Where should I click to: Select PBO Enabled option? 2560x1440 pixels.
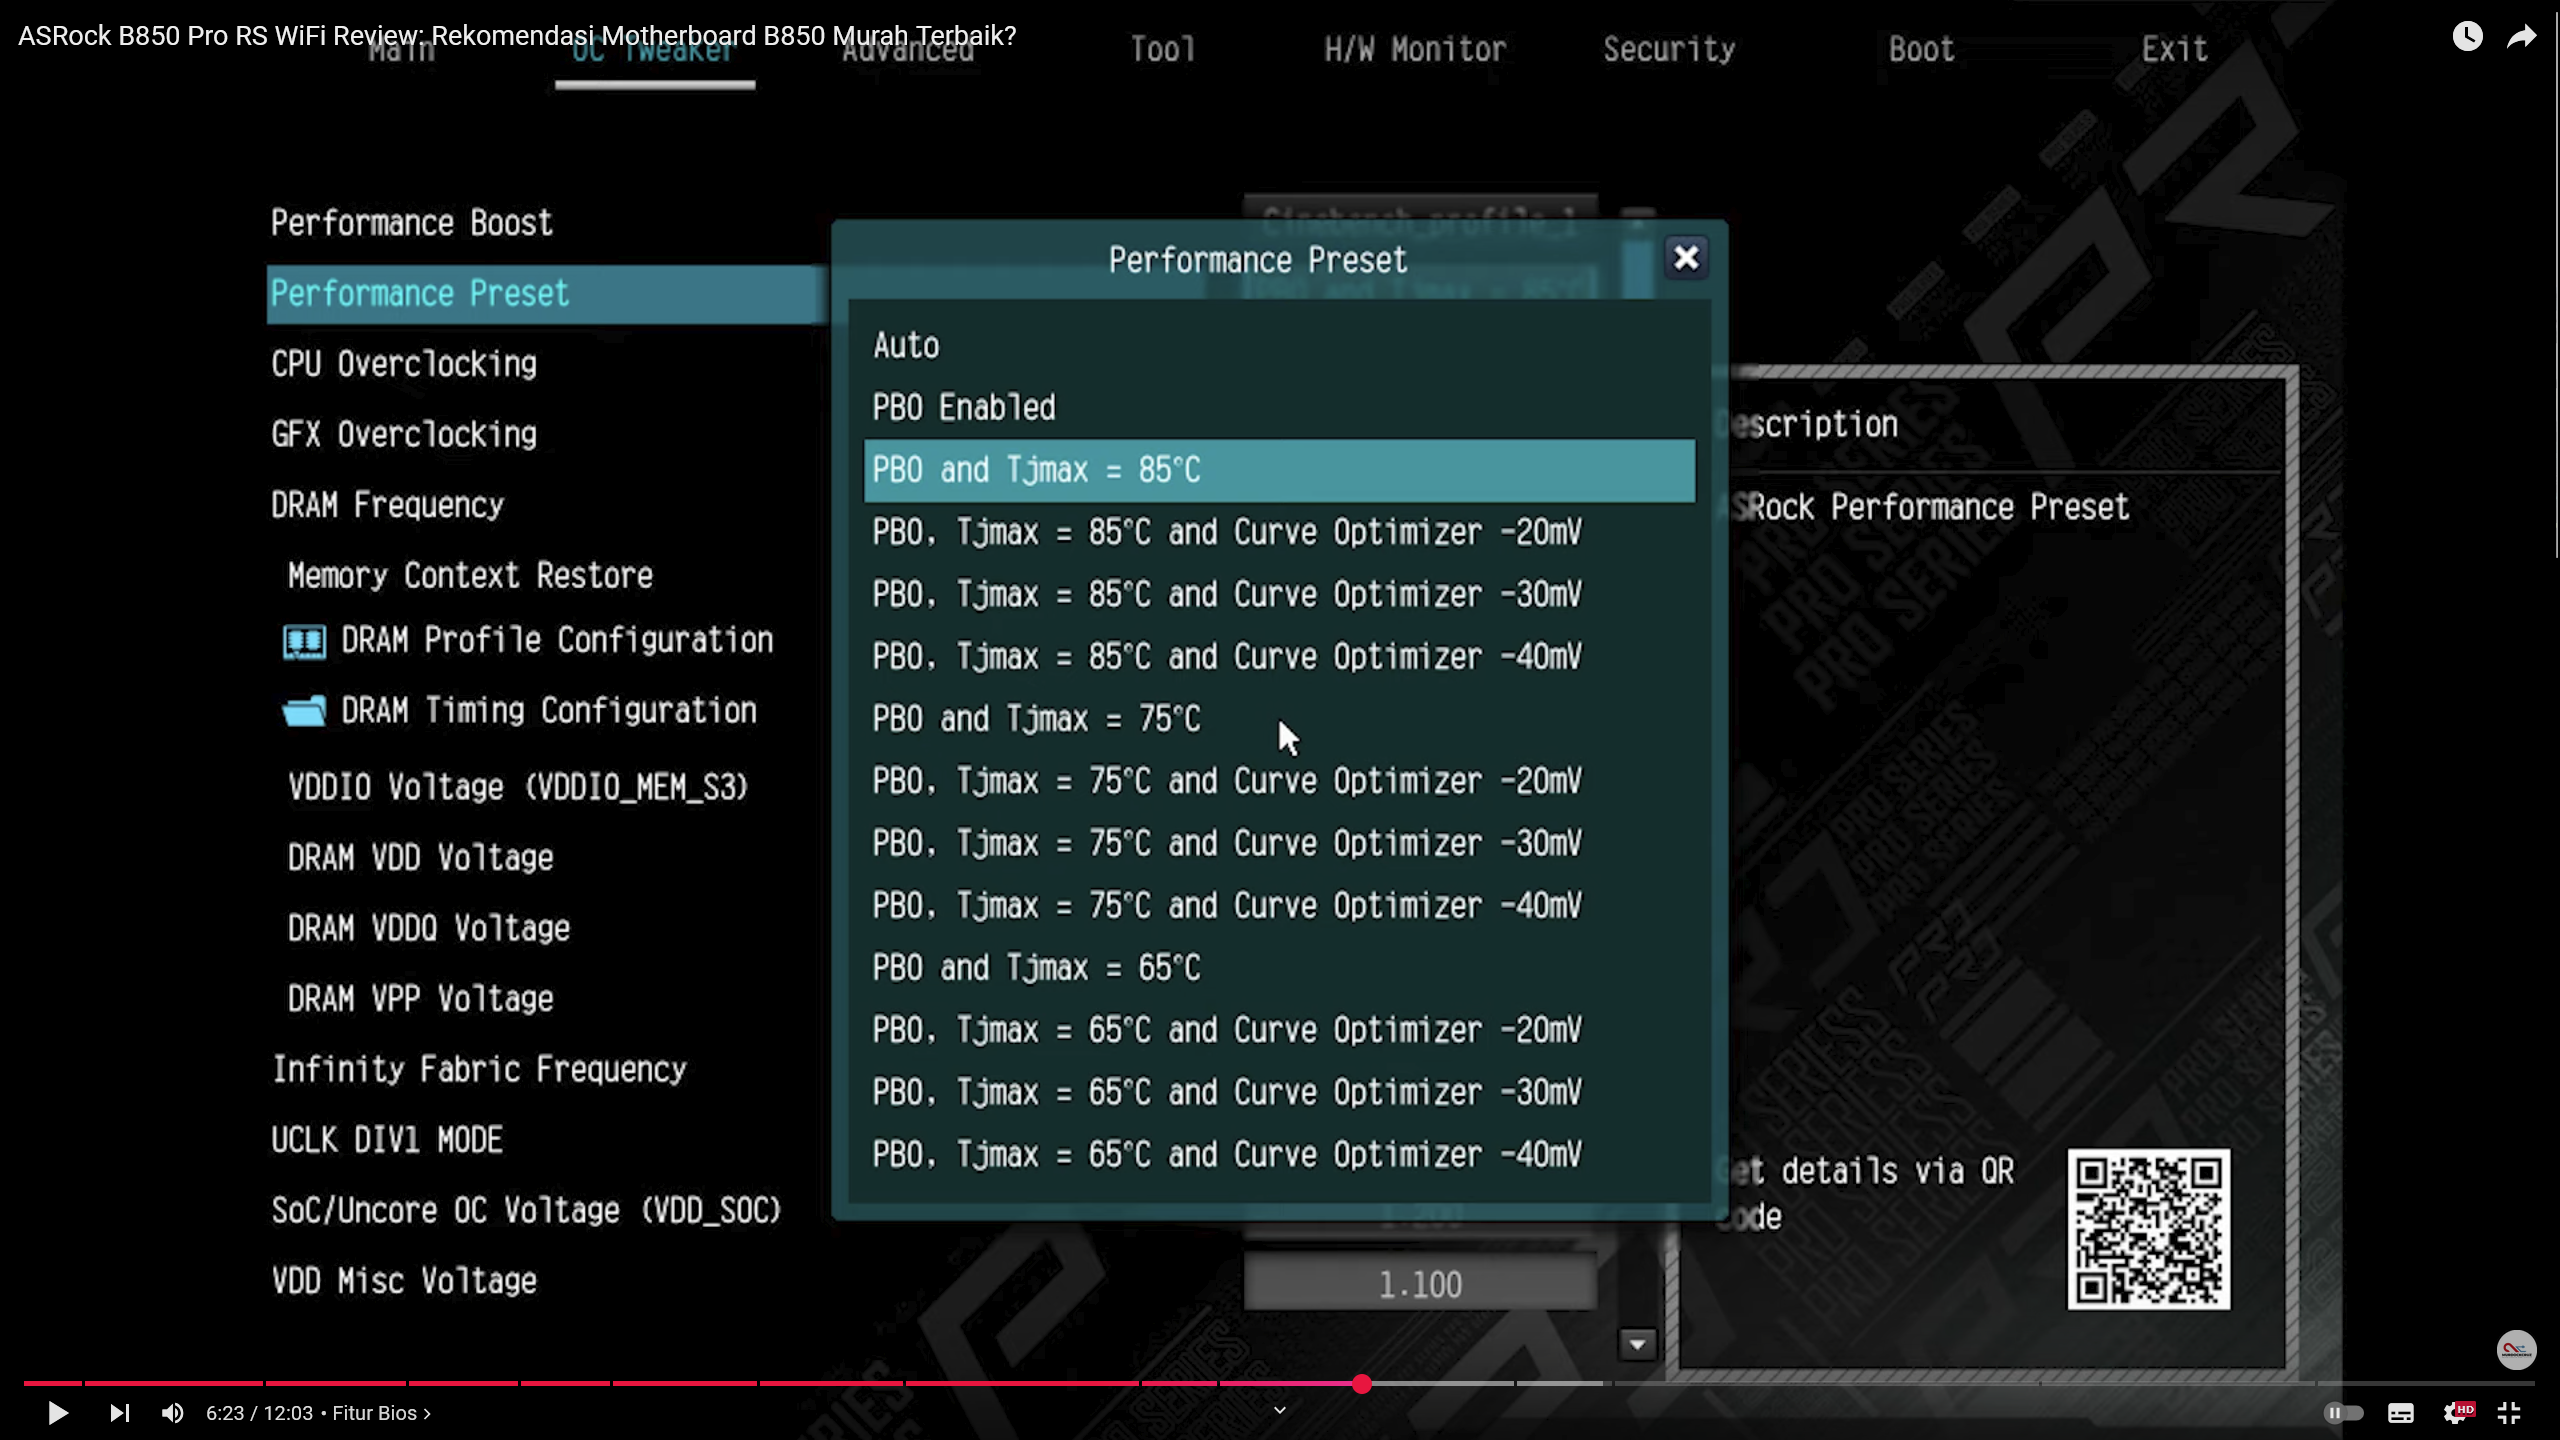pos(964,407)
